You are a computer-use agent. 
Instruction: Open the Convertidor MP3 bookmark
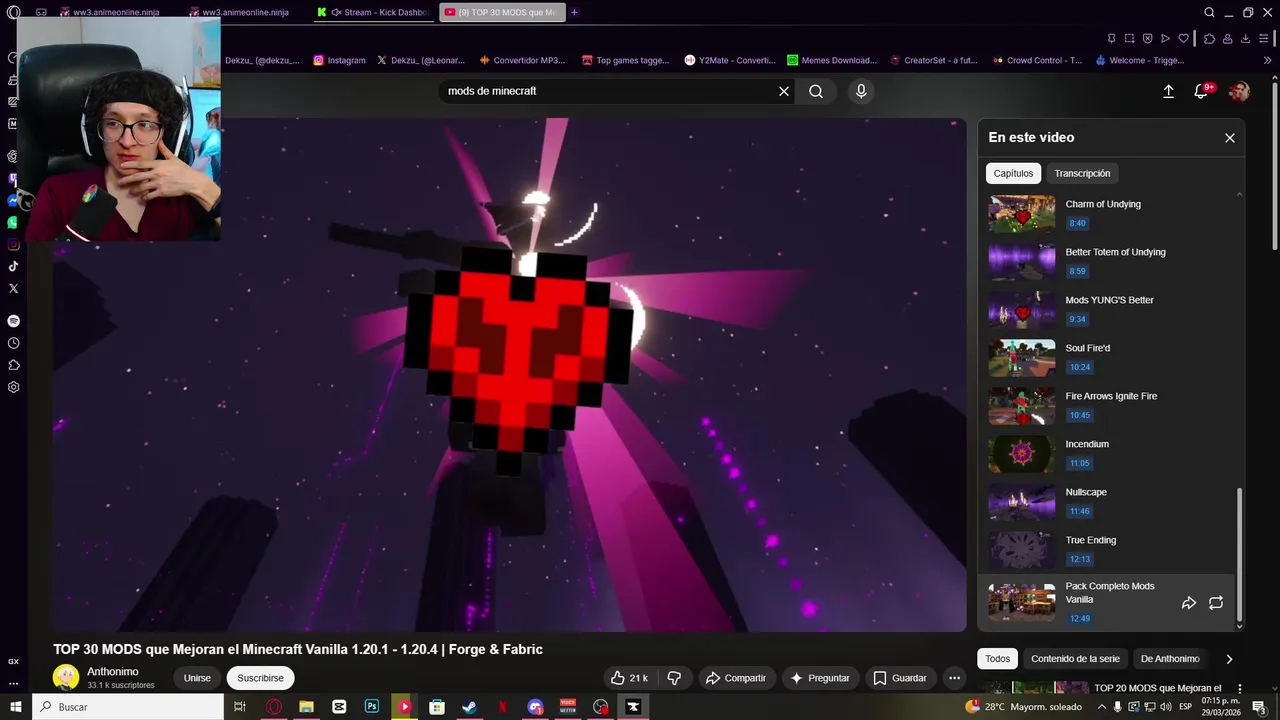point(521,60)
